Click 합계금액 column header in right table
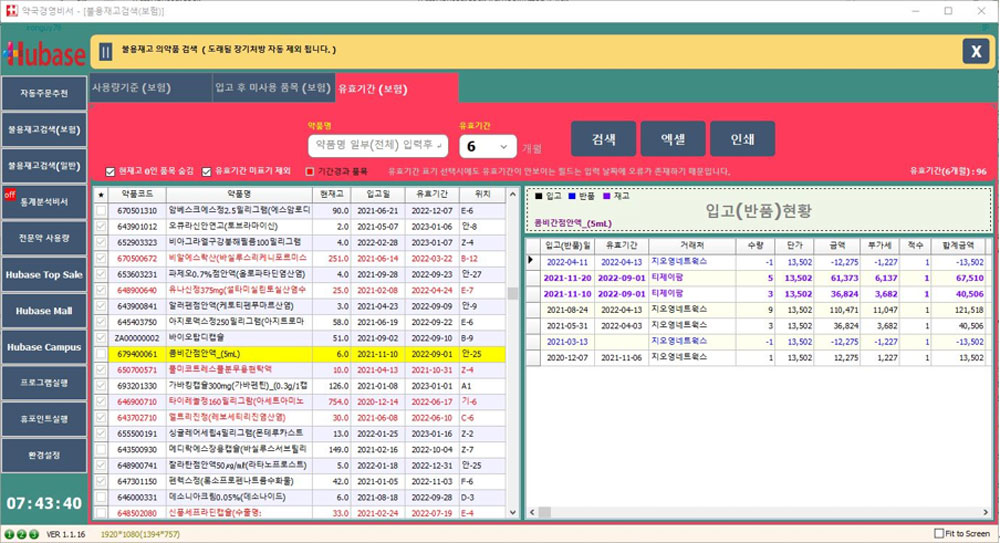The width and height of the screenshot is (1000, 543). pos(957,245)
